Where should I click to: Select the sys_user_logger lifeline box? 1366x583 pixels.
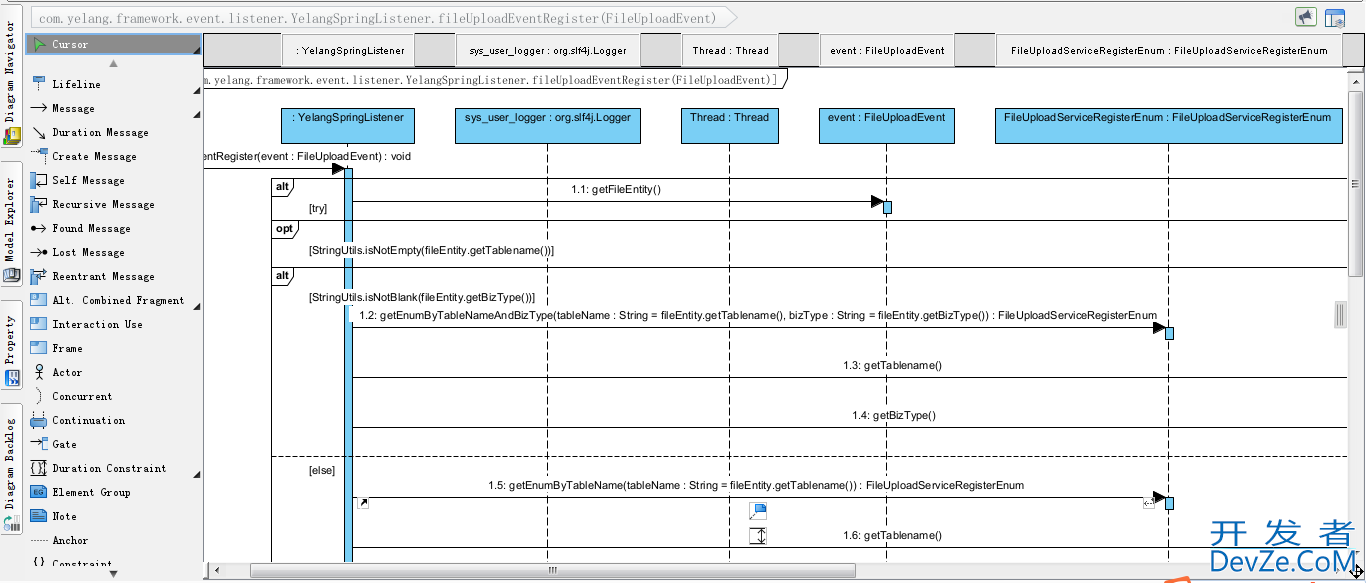[548, 126]
